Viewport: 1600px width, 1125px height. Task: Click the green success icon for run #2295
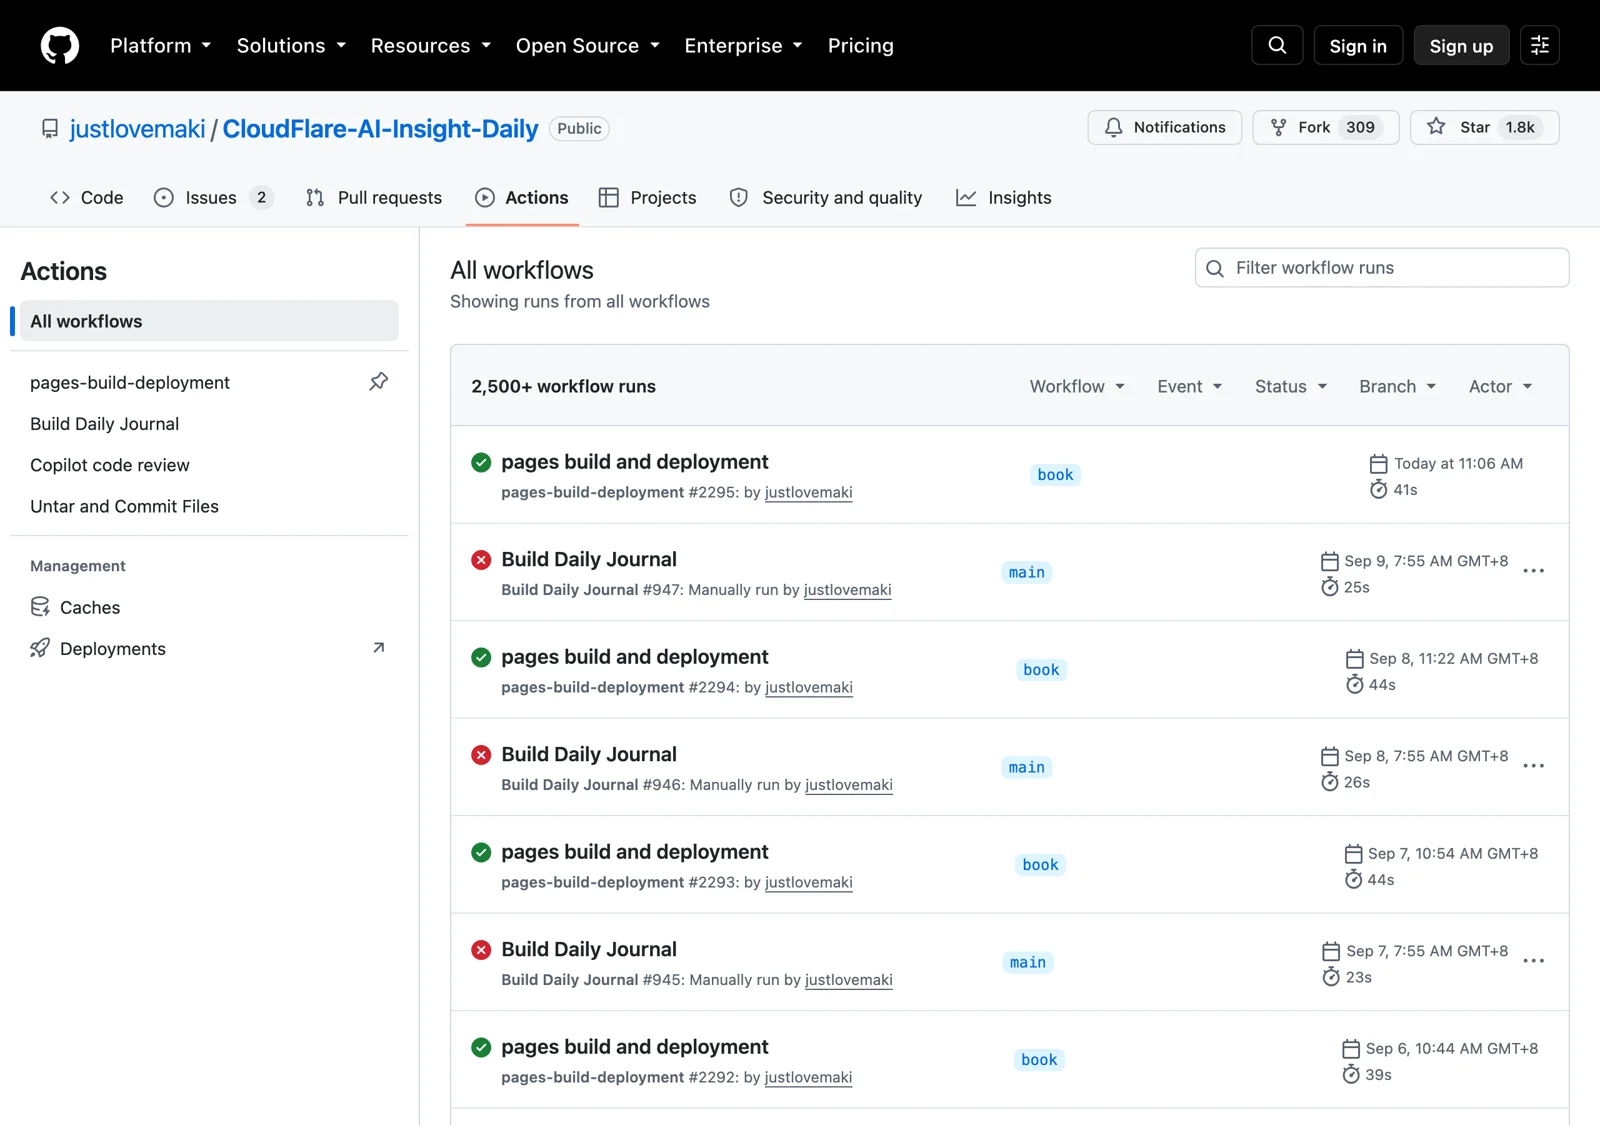(x=481, y=462)
